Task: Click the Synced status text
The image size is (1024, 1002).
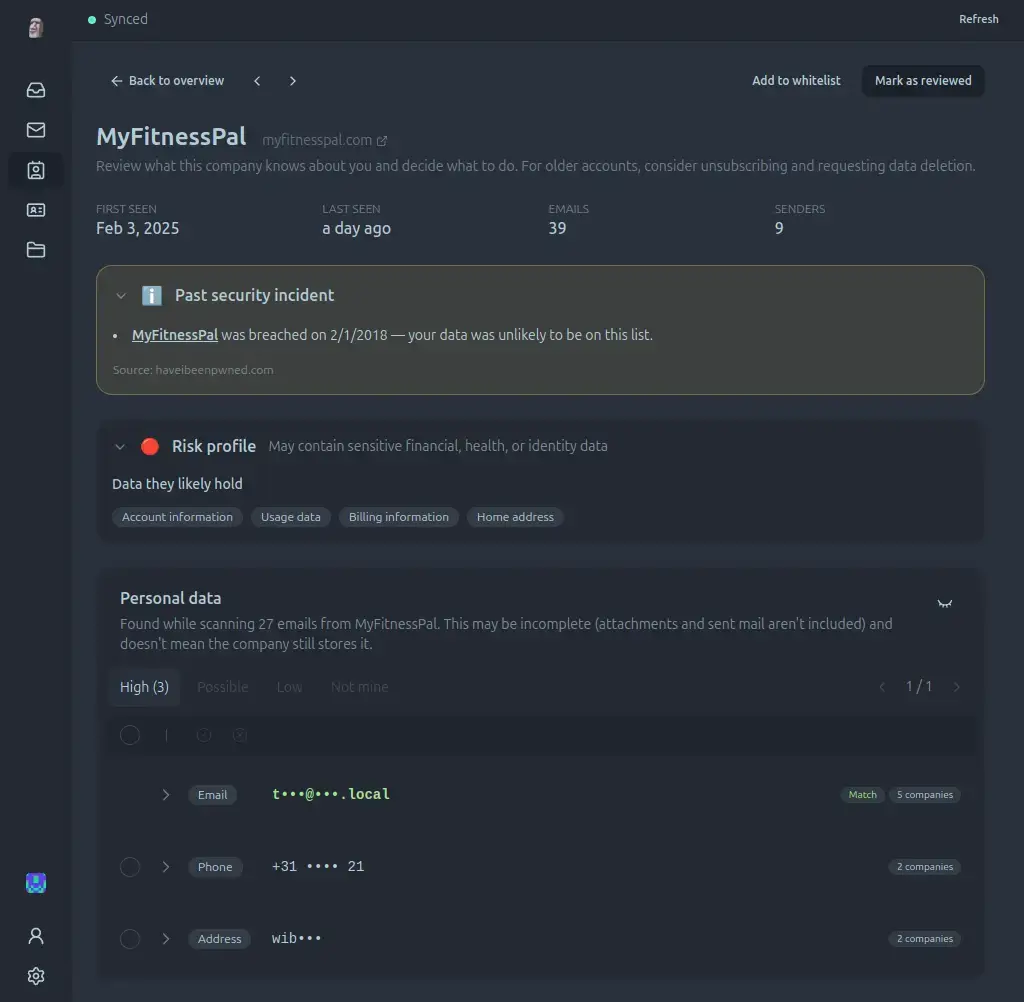Action: pyautogui.click(x=125, y=20)
